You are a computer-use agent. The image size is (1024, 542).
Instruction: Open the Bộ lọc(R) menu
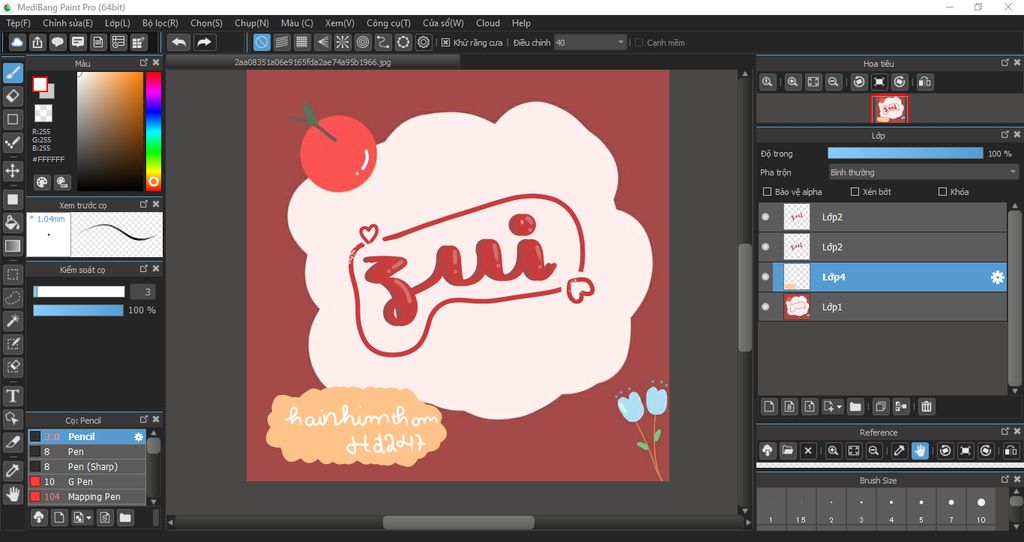tap(160, 23)
